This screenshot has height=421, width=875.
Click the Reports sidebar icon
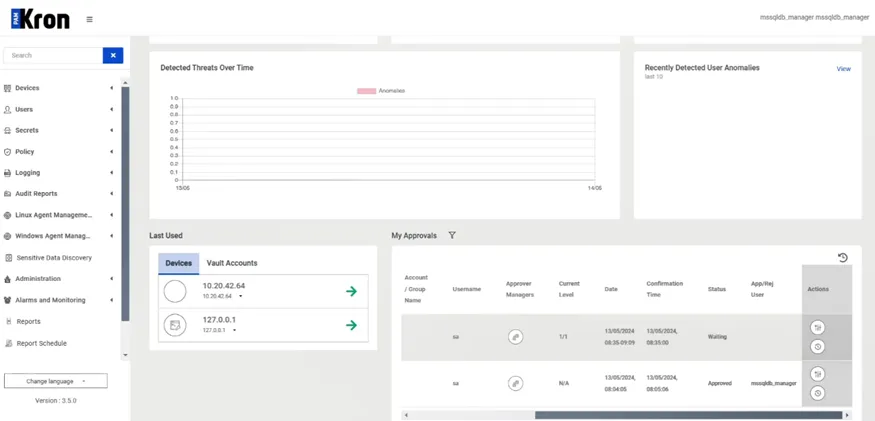coord(8,322)
